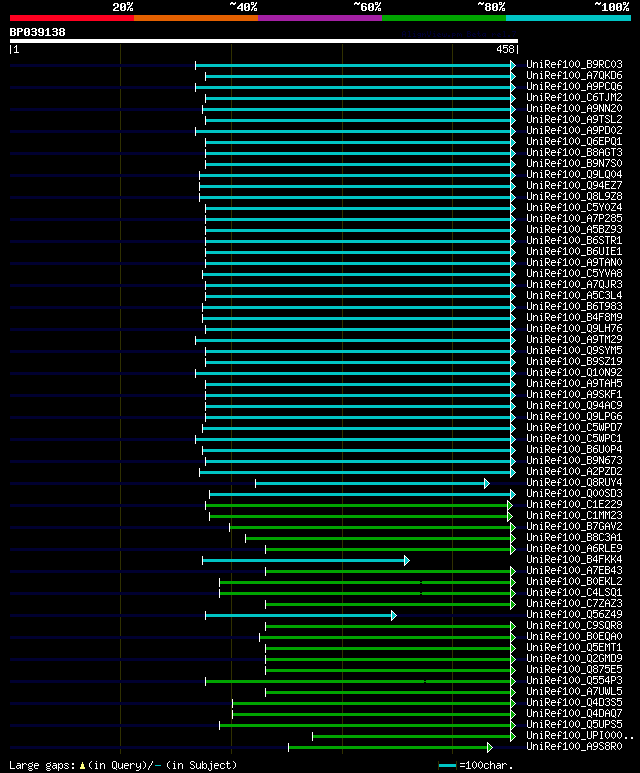Viewport: 640px width, 773px height.
Task: Go to UniRef100_C5WPC1 hit
Action: [574, 438]
